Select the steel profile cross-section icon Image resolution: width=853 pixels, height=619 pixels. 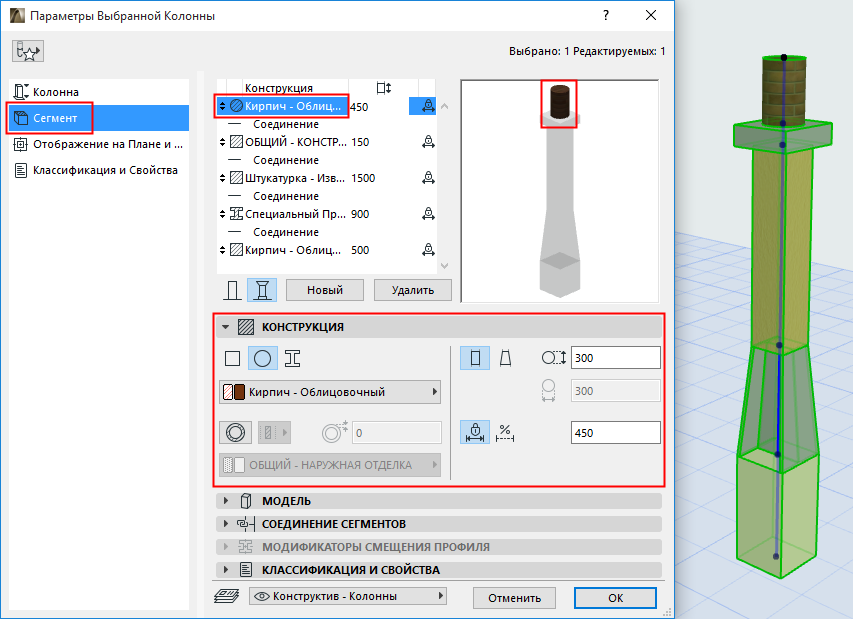293,357
